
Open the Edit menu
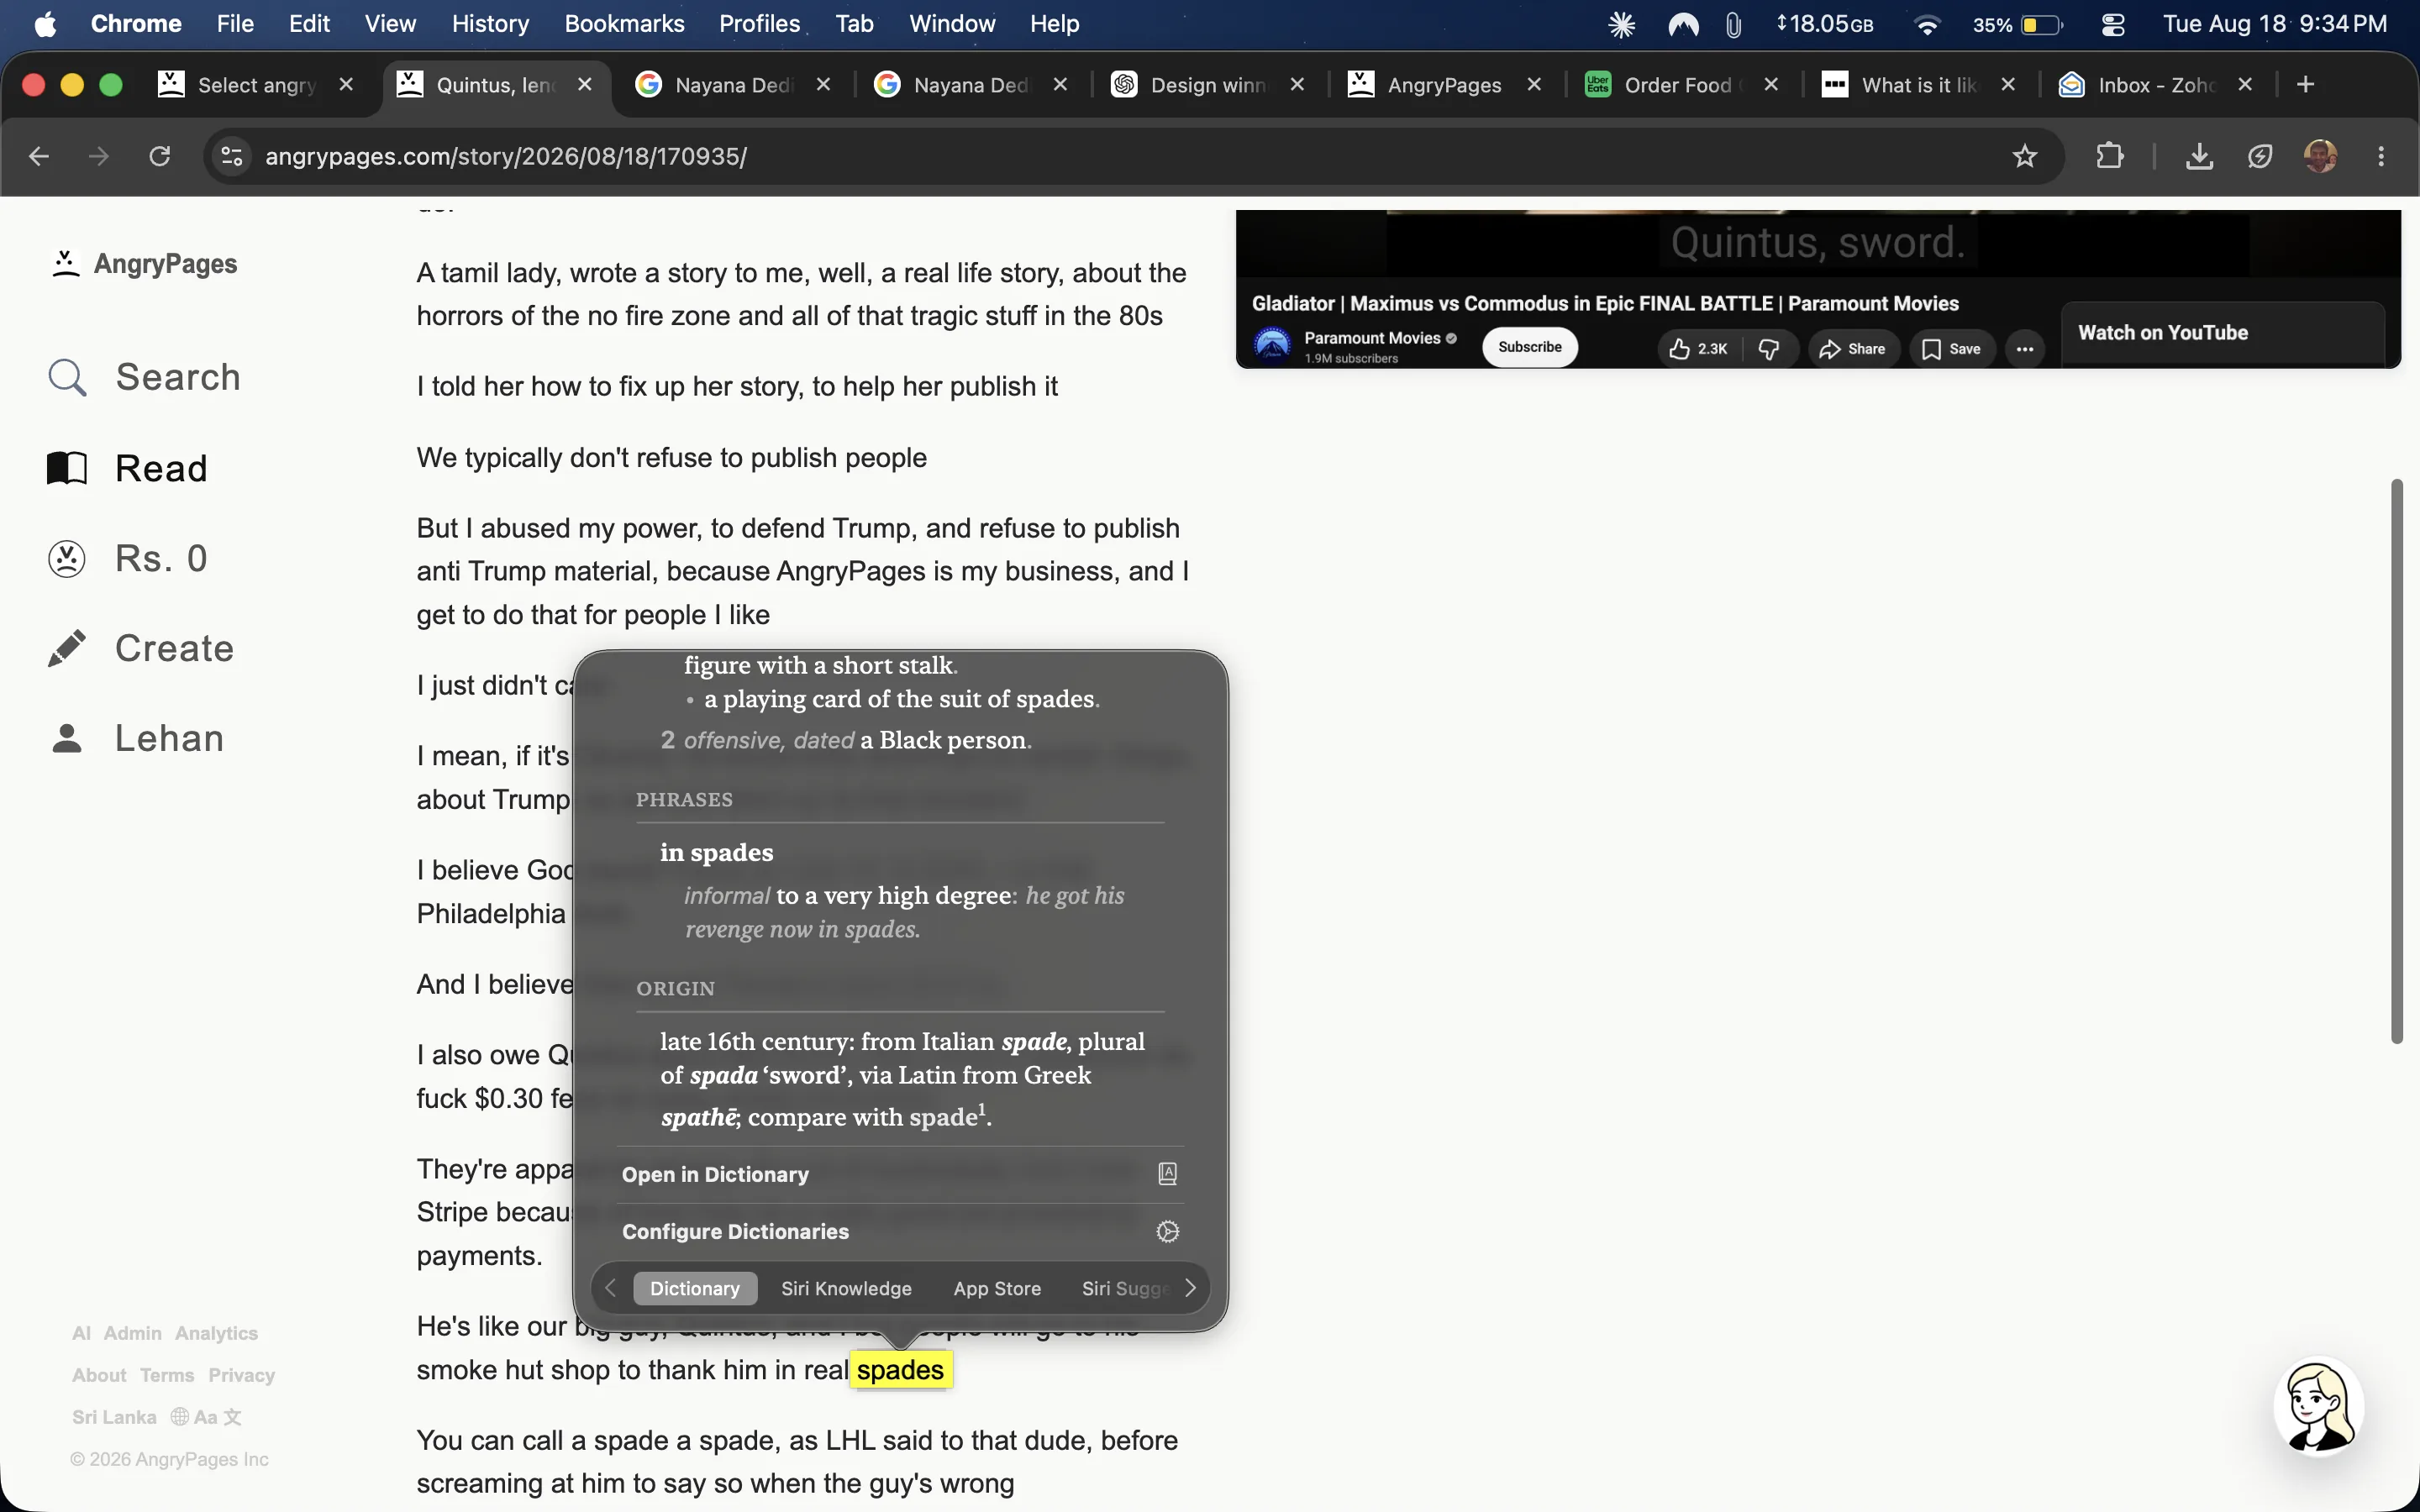pyautogui.click(x=309, y=24)
